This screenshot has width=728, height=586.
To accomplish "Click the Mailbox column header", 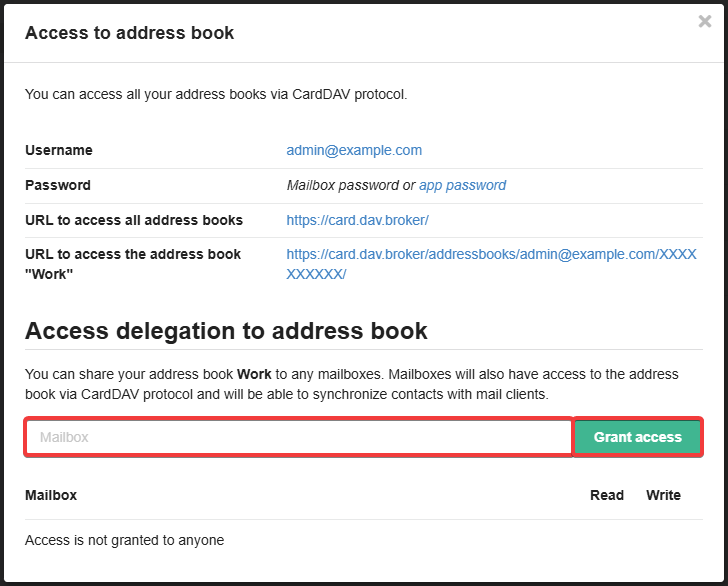I will pyautogui.click(x=51, y=495).
